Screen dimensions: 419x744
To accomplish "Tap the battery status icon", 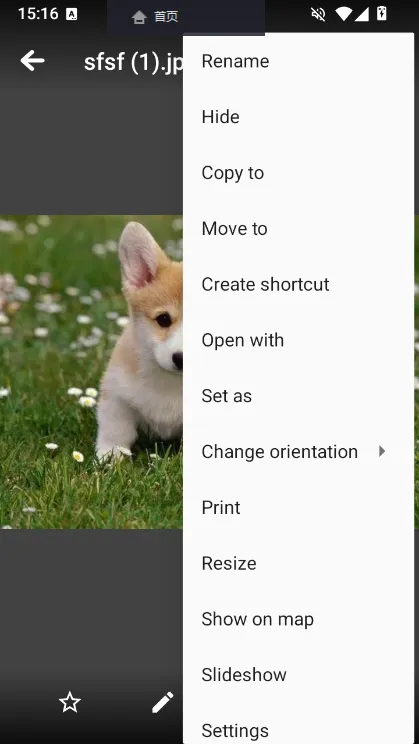I will pyautogui.click(x=382, y=14).
